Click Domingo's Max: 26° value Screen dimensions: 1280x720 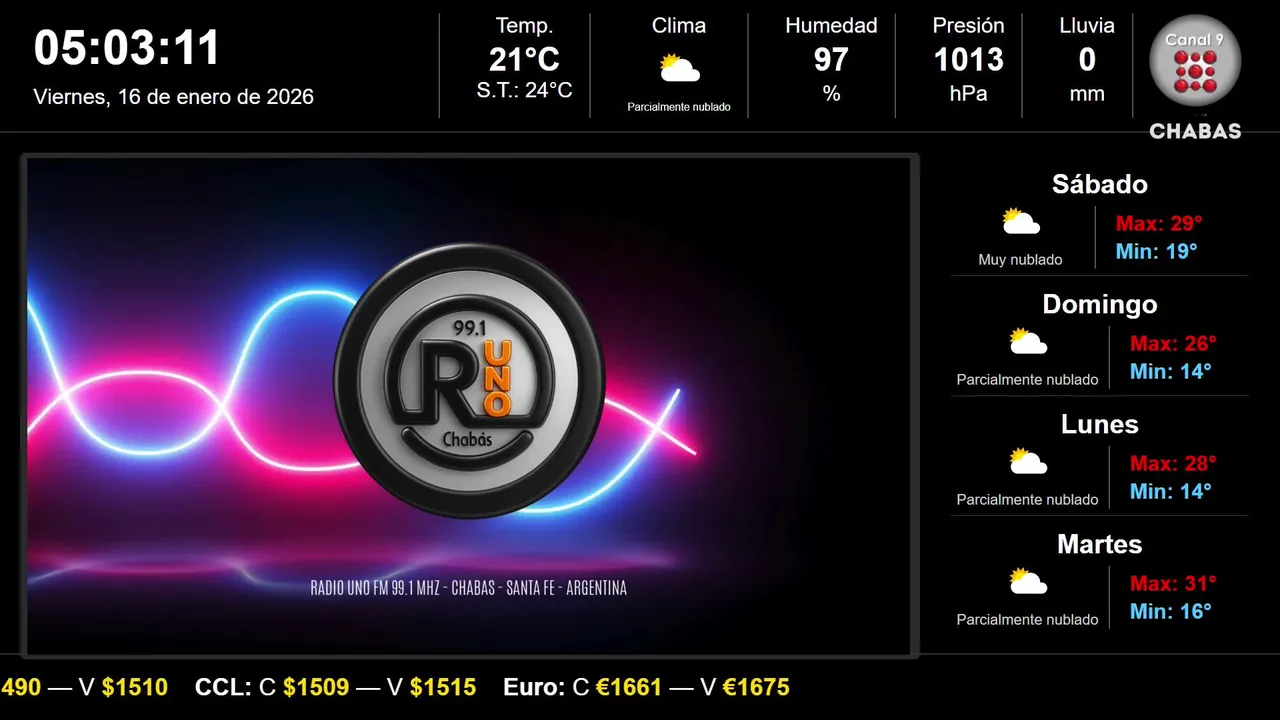point(1173,343)
